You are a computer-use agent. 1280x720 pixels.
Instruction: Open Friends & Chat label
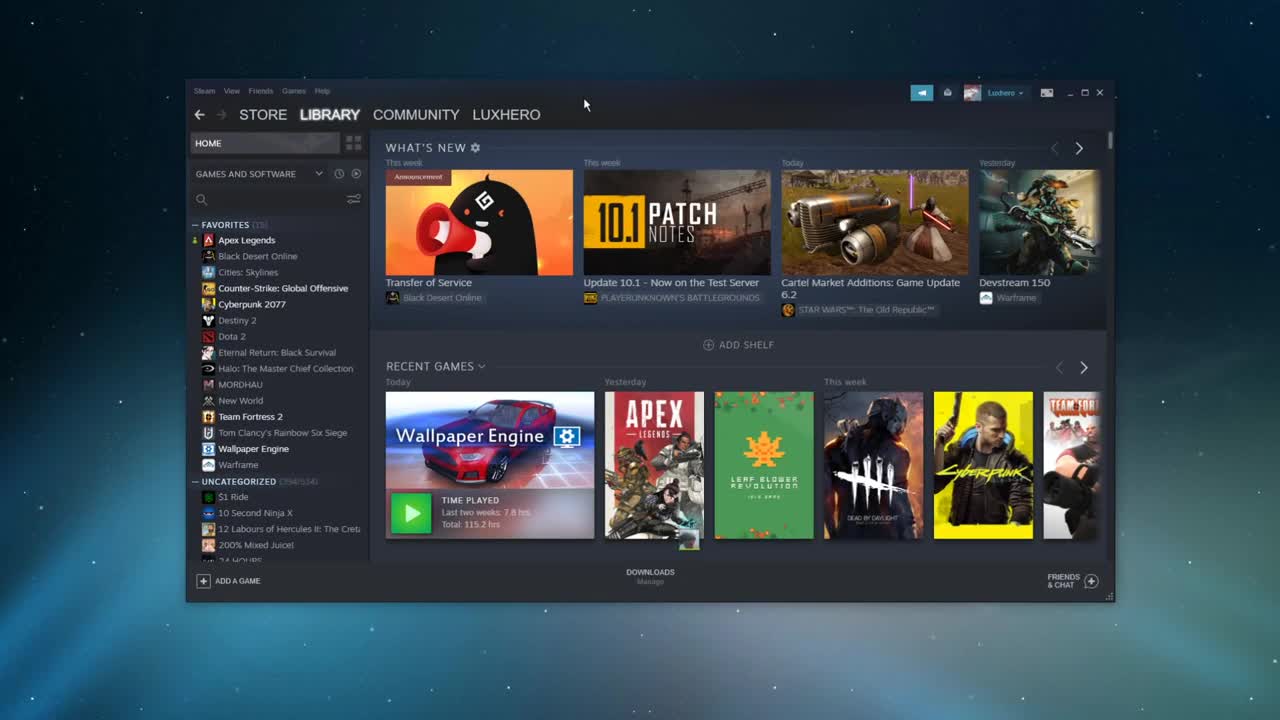(1063, 581)
